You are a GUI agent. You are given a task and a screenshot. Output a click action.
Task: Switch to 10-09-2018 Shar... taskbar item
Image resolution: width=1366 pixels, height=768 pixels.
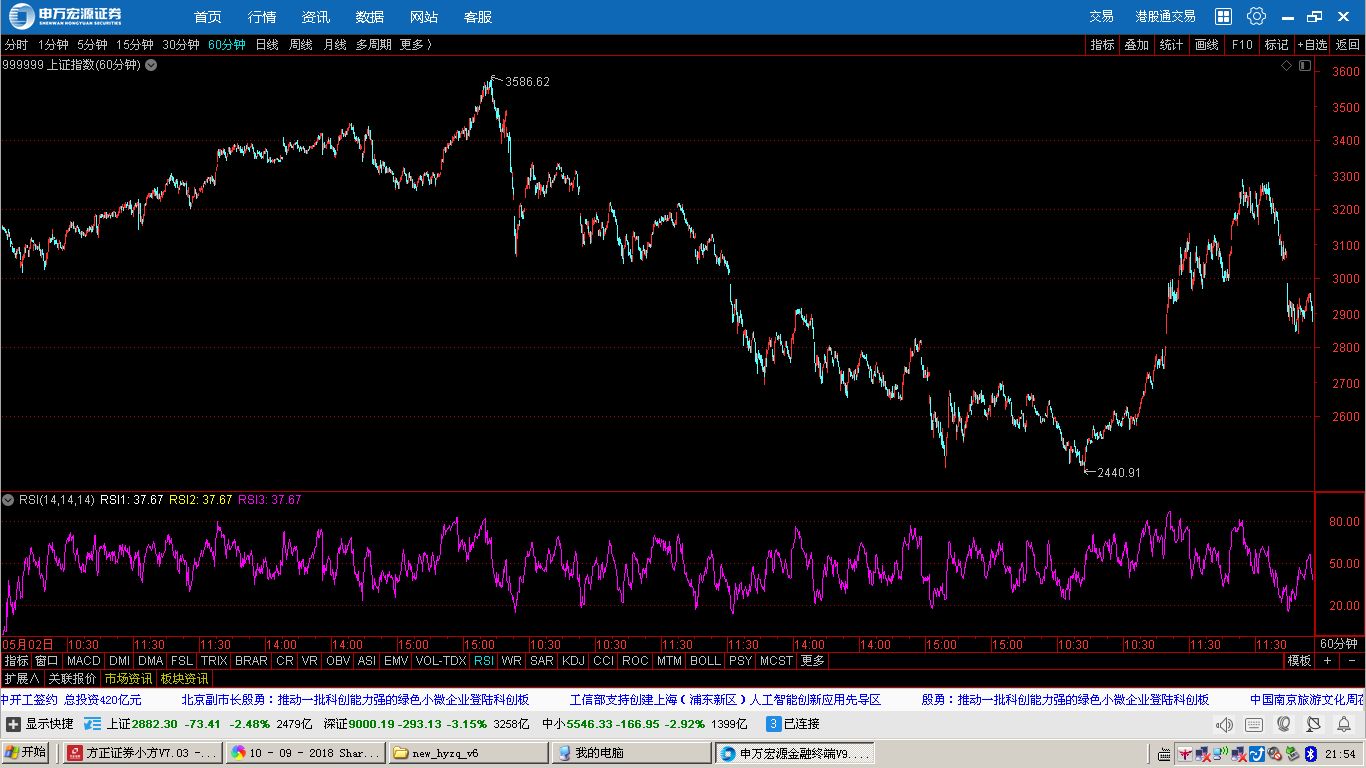click(305, 753)
